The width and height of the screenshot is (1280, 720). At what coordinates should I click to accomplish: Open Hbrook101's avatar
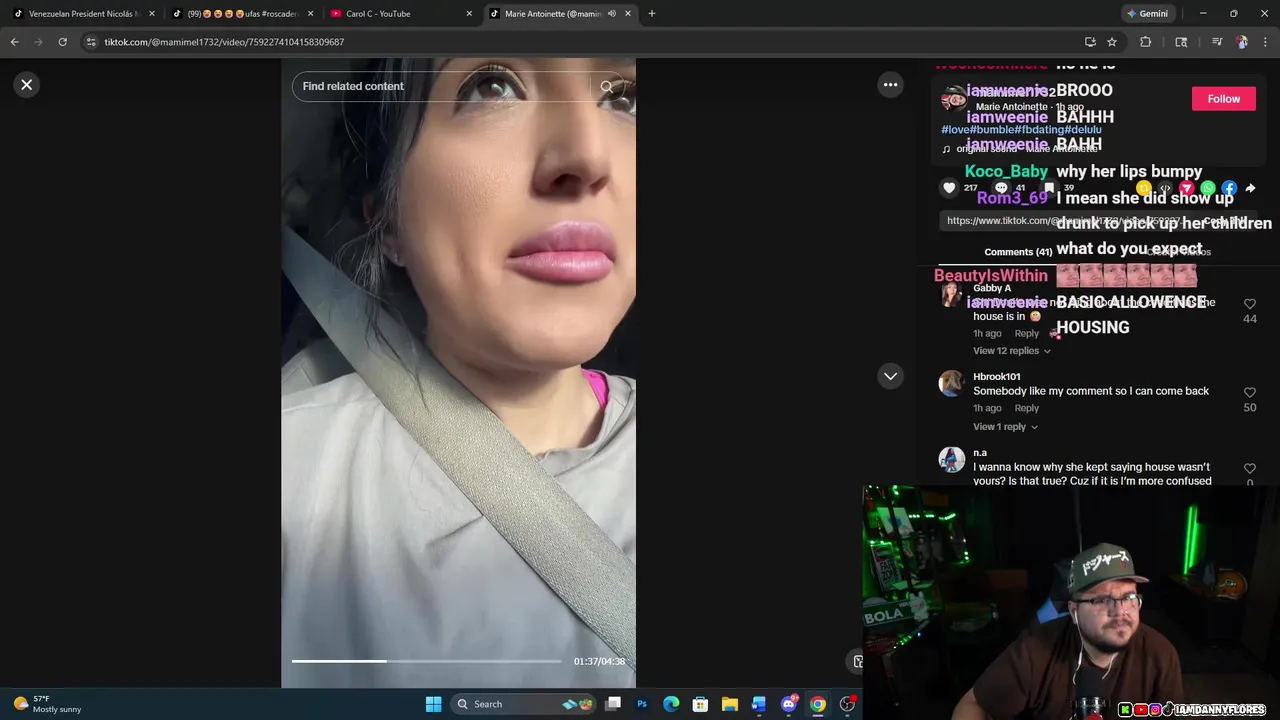pyautogui.click(x=951, y=383)
